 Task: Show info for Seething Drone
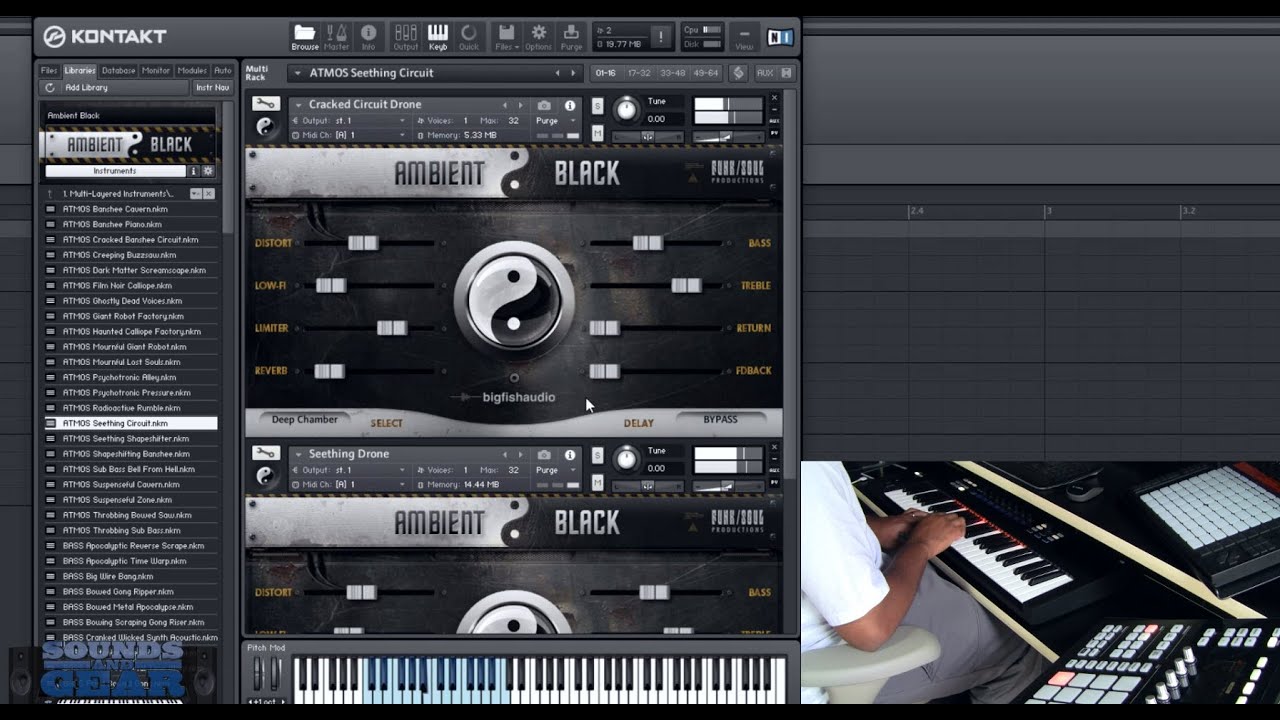click(570, 454)
